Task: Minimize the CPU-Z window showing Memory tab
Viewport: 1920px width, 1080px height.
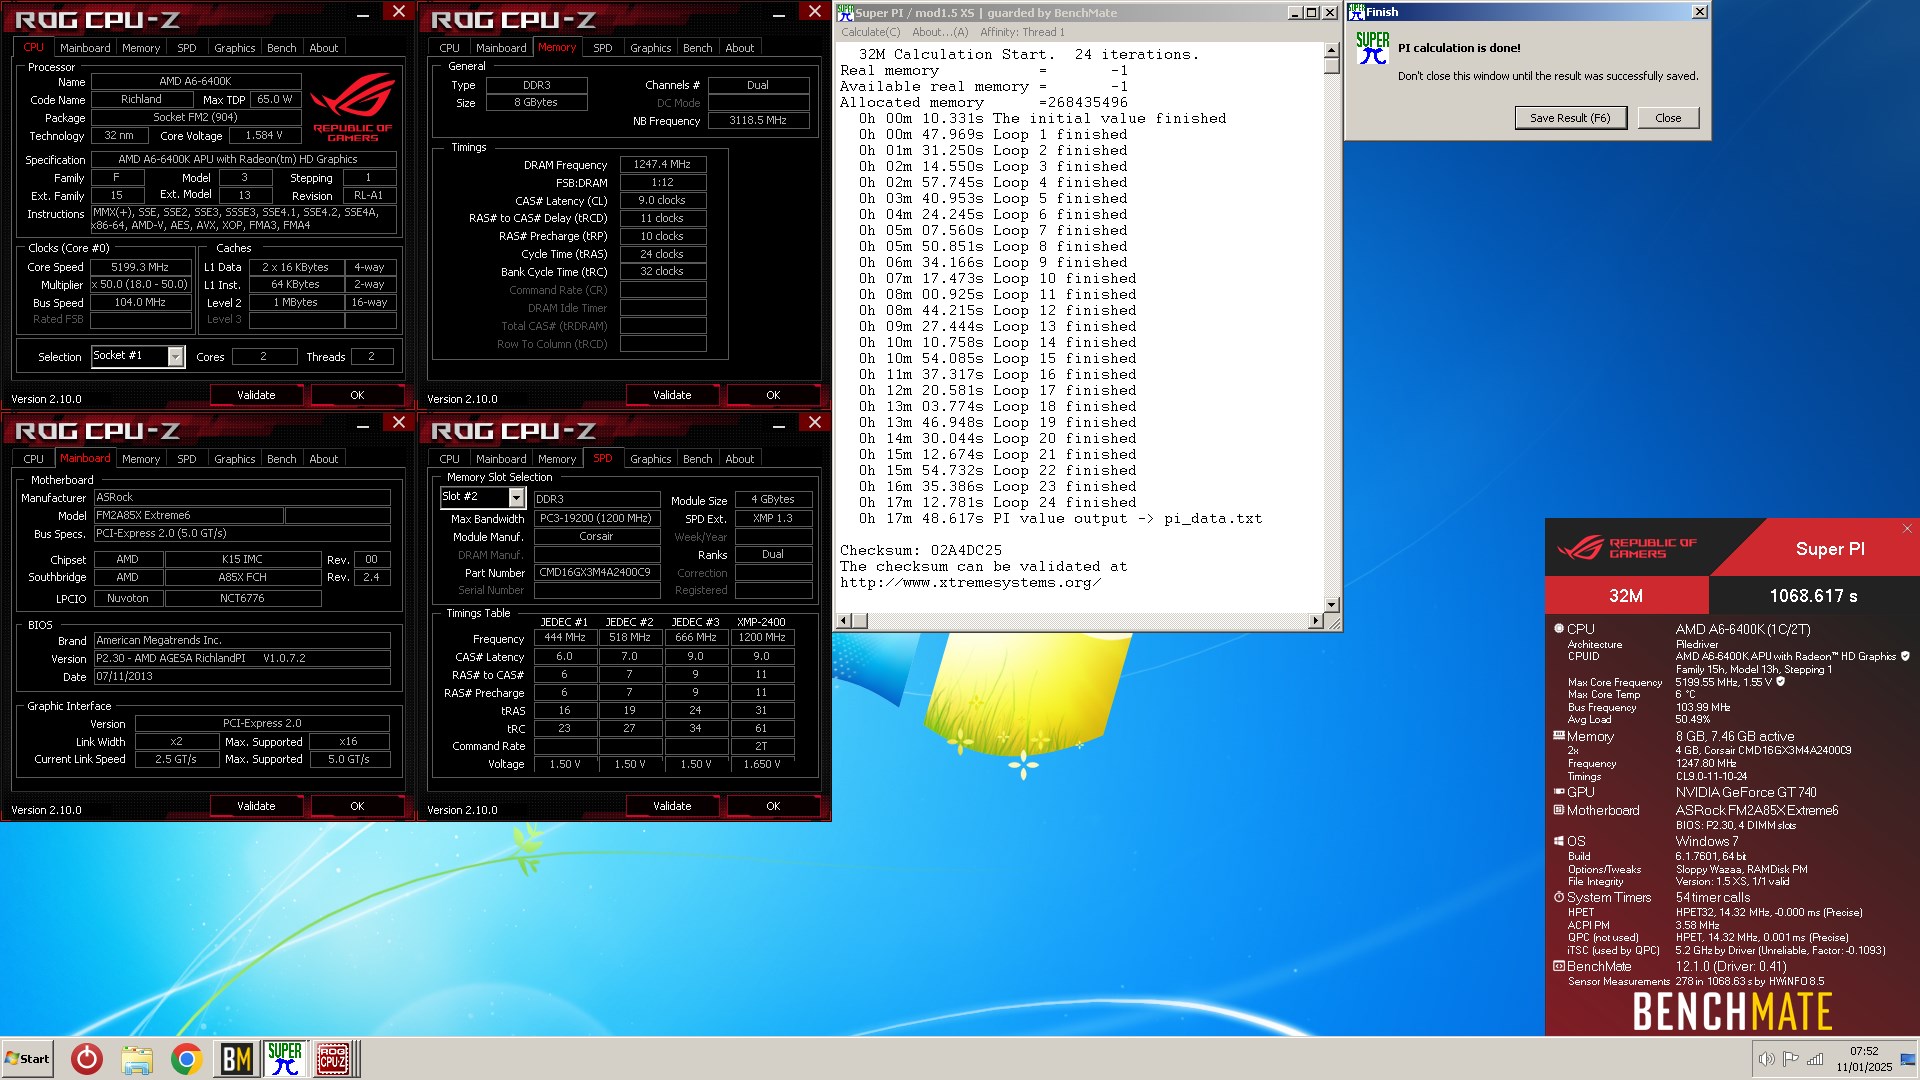Action: [x=779, y=14]
